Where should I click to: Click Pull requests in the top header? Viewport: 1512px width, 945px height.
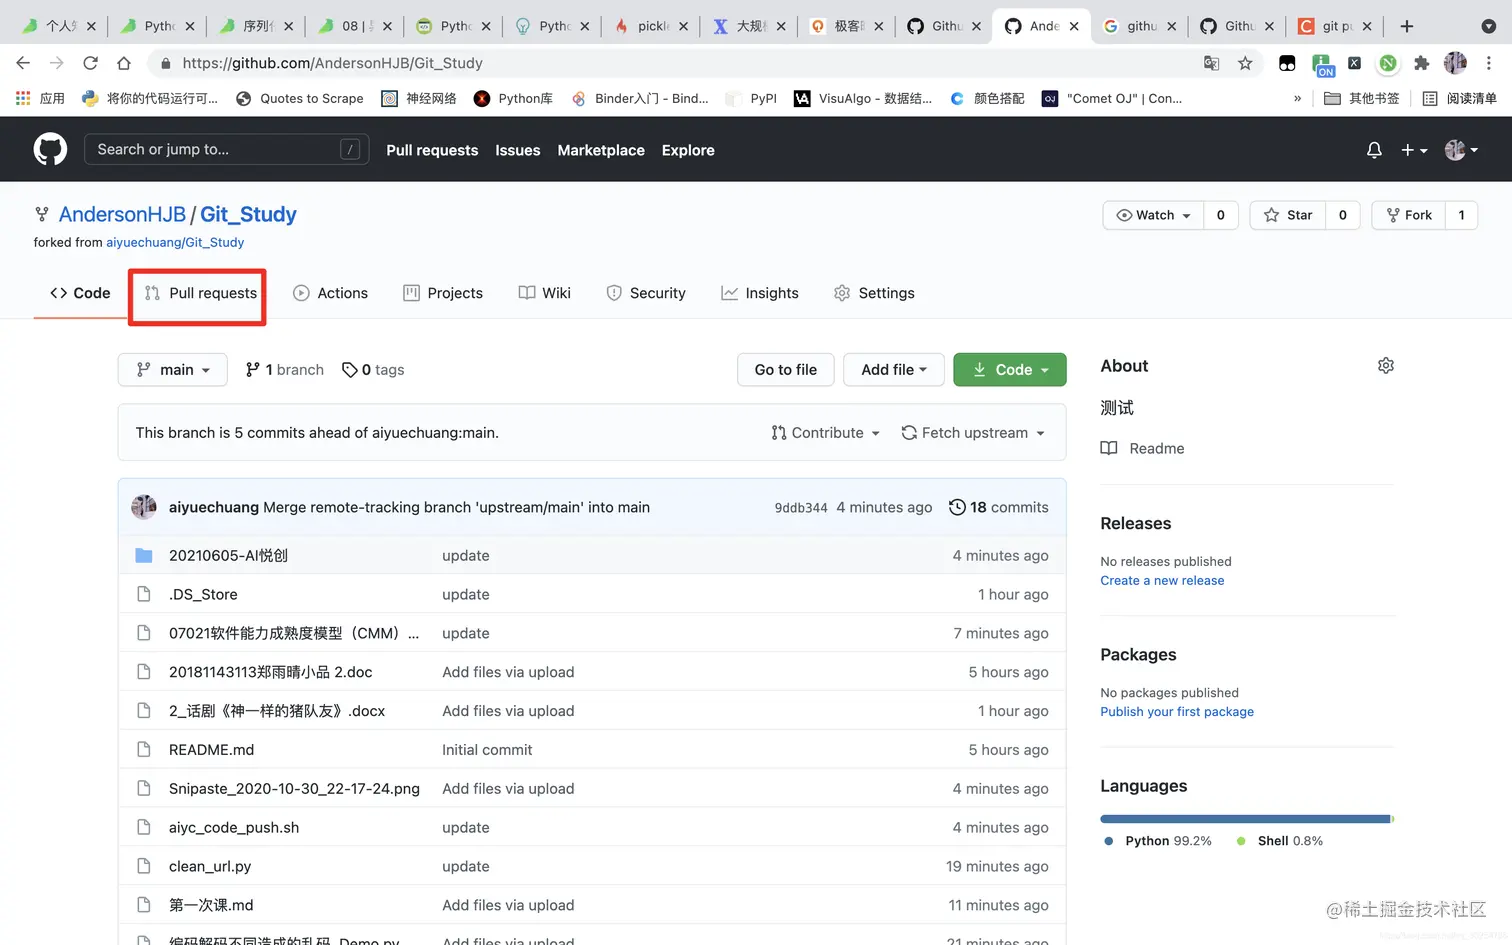[x=432, y=150]
